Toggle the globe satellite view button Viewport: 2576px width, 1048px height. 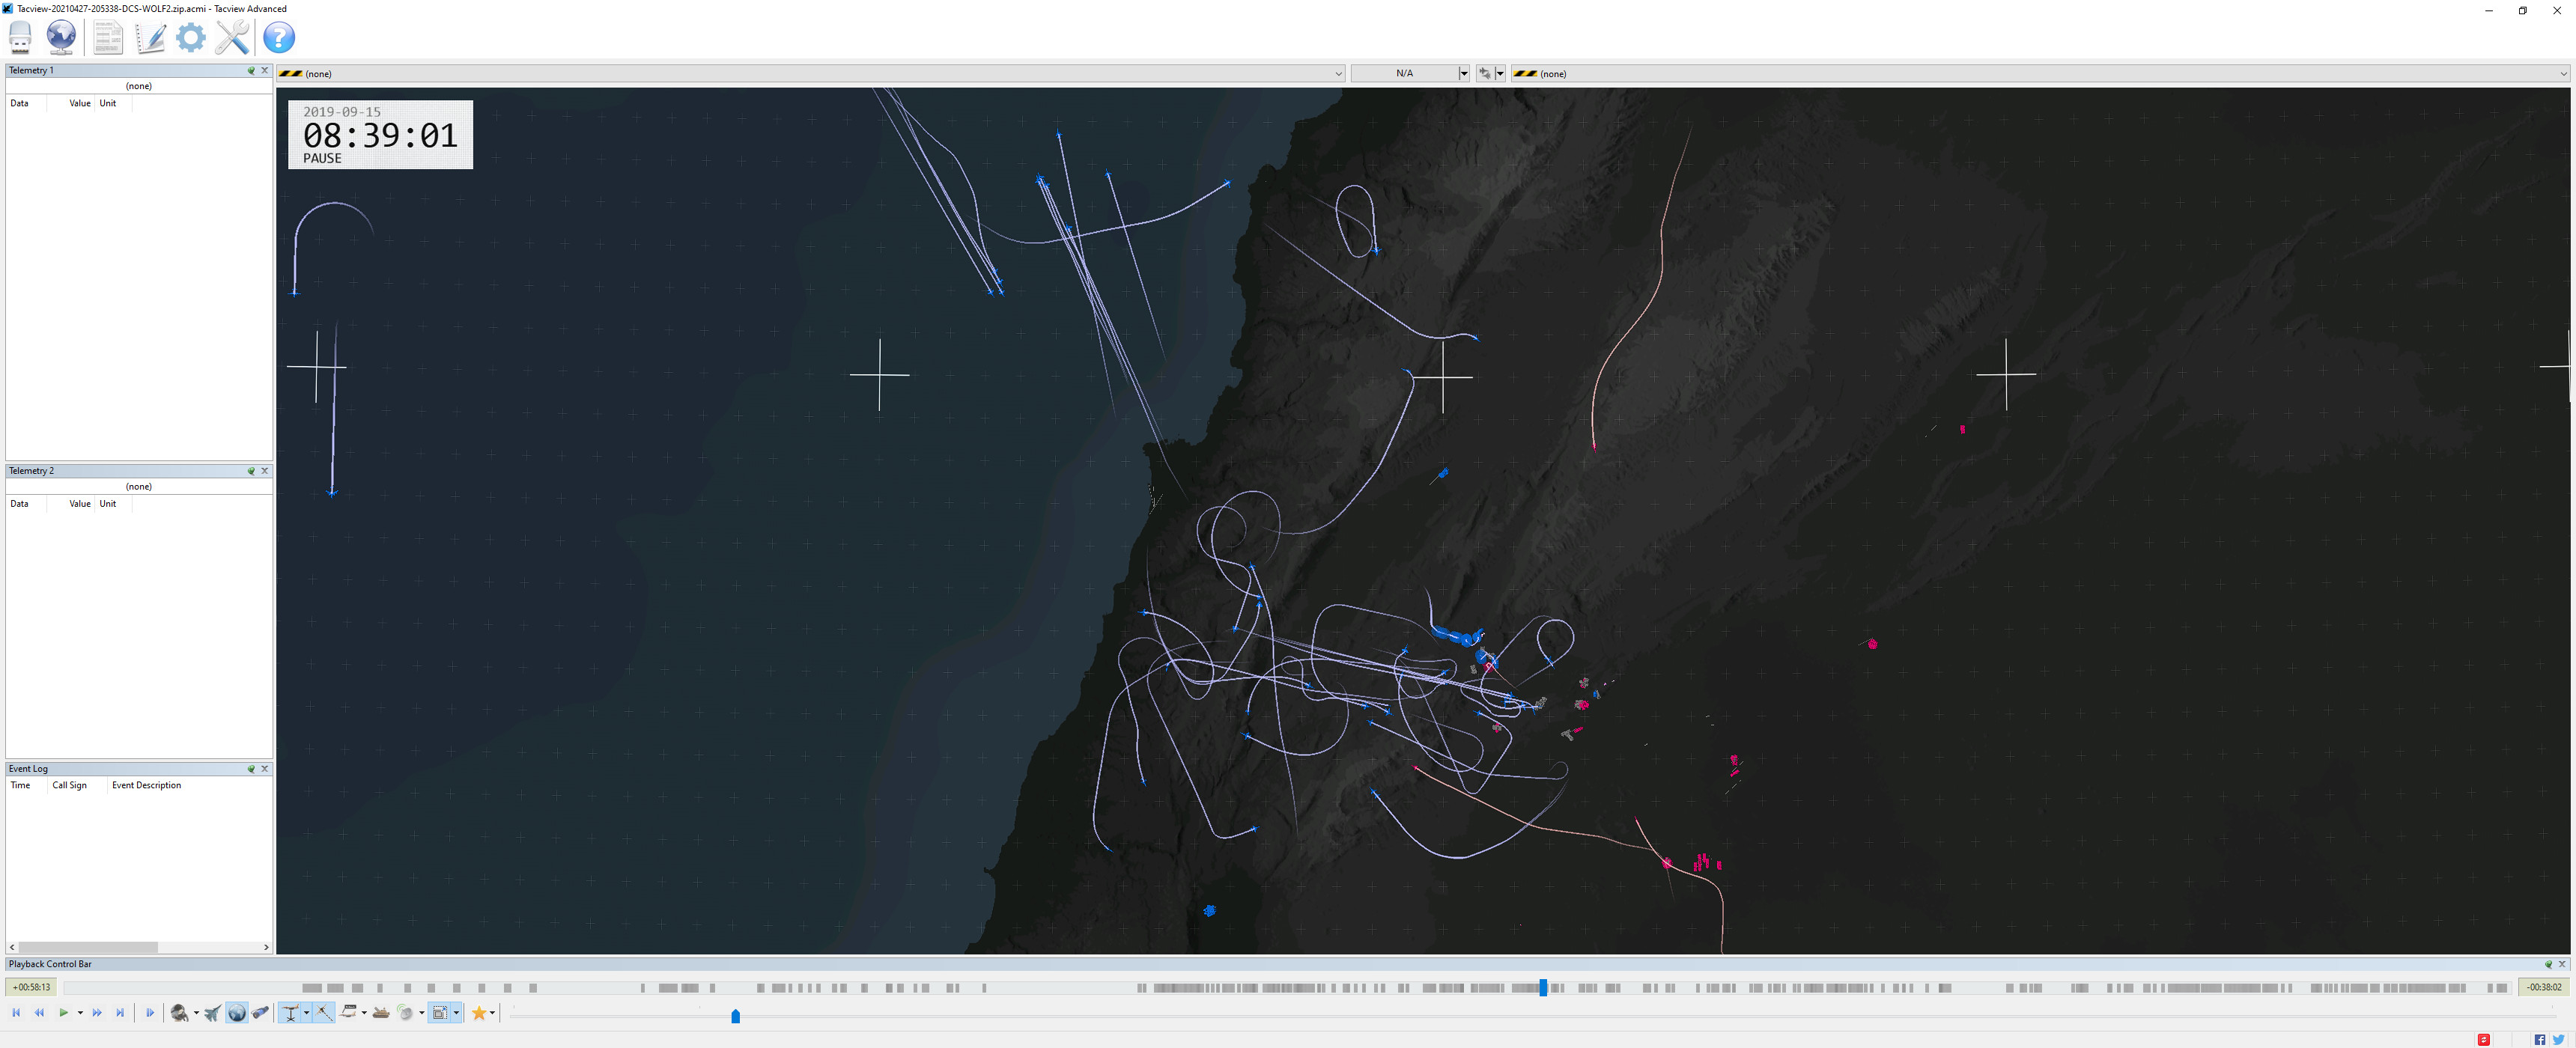pyautogui.click(x=236, y=1013)
